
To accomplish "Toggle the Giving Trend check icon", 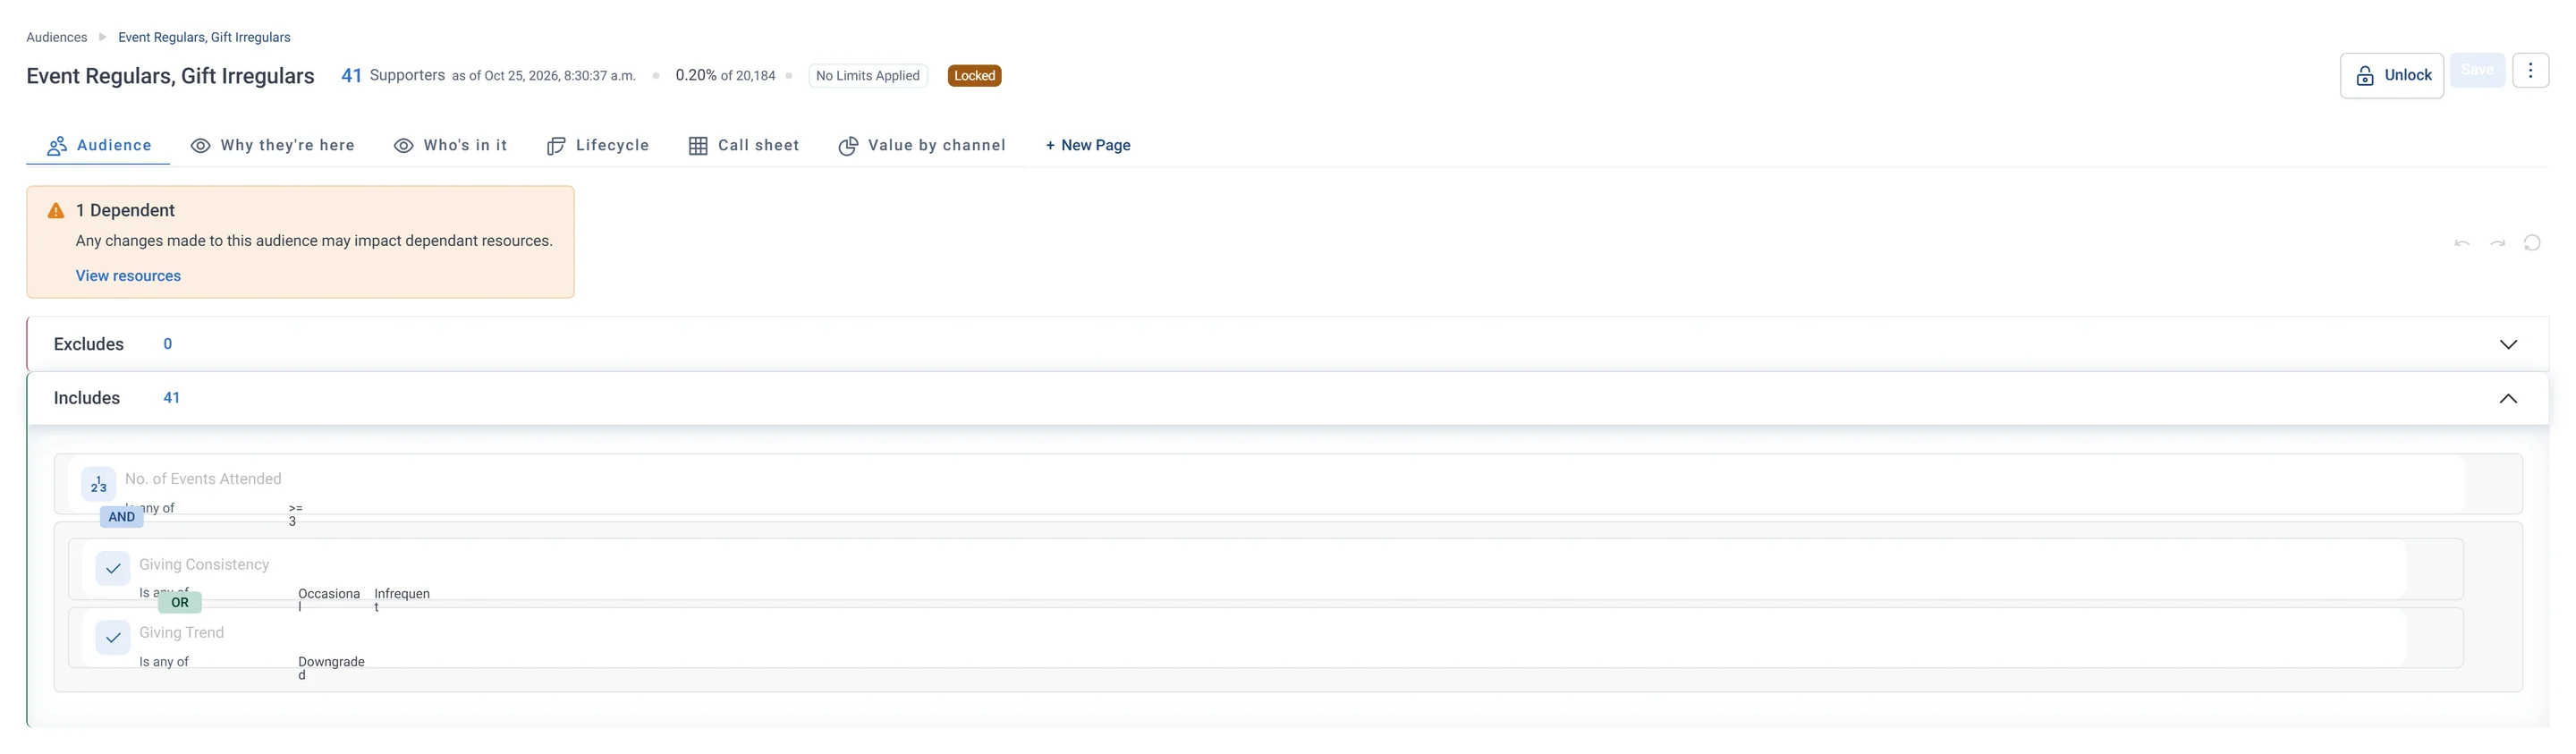I will click(113, 637).
